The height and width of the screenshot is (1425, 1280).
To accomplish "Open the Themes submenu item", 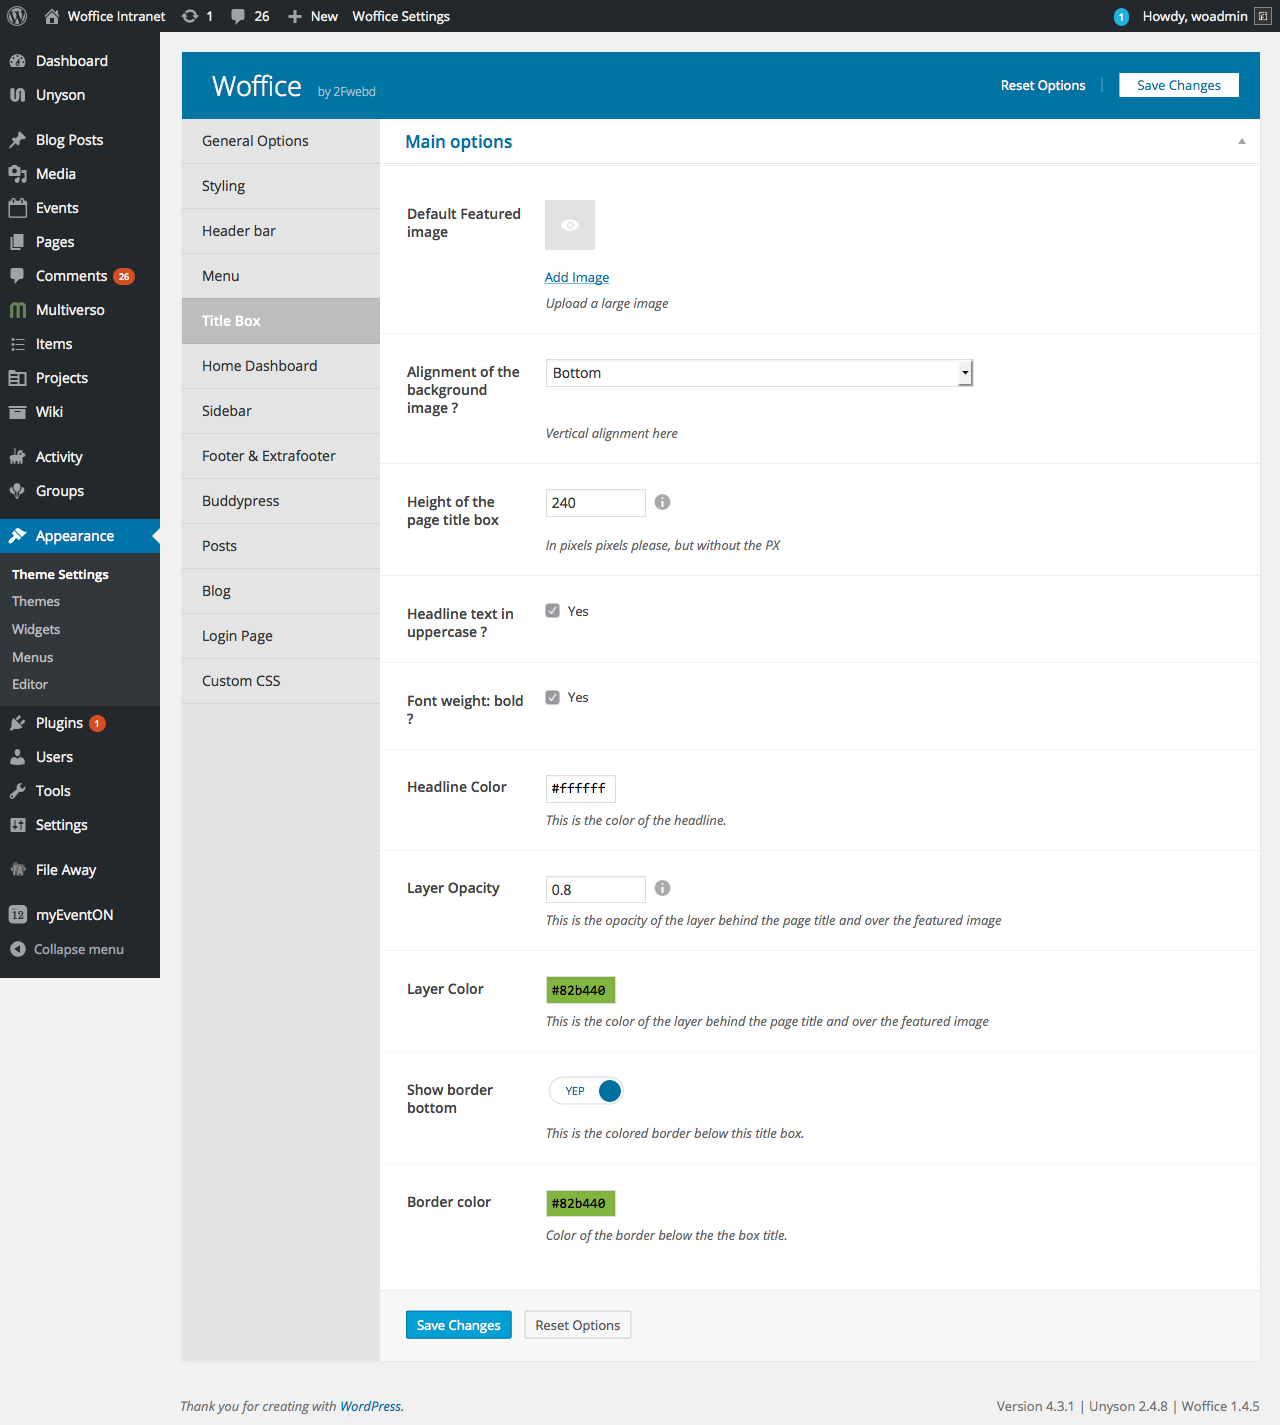I will coord(36,601).
